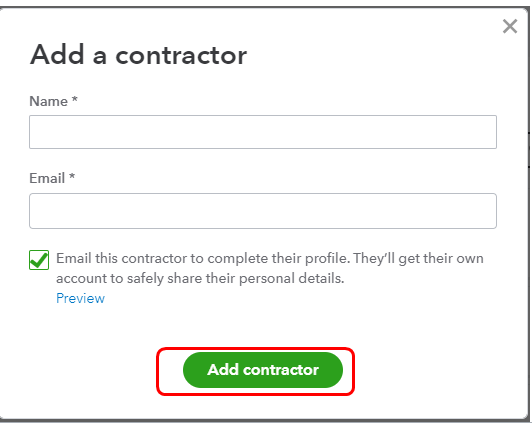Focus the Email input box
Screen dimensions: 532x423
click(263, 211)
